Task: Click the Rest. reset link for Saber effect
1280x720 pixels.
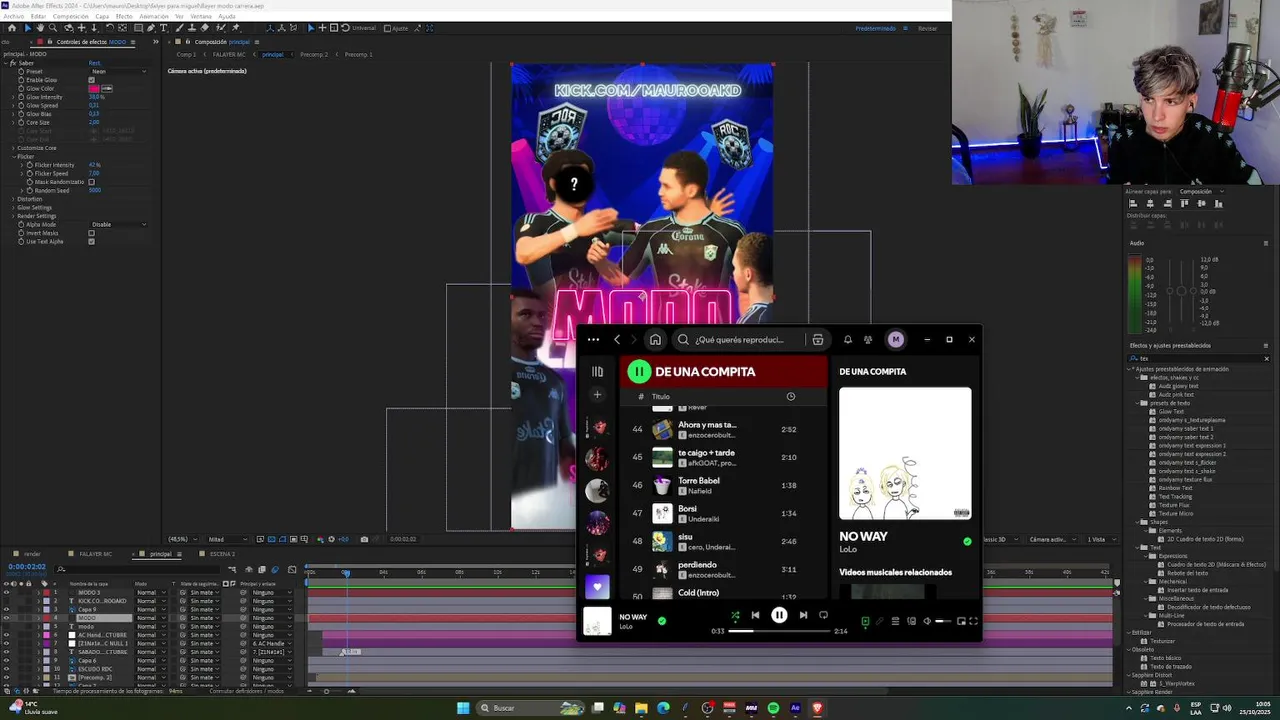Action: (x=94, y=63)
